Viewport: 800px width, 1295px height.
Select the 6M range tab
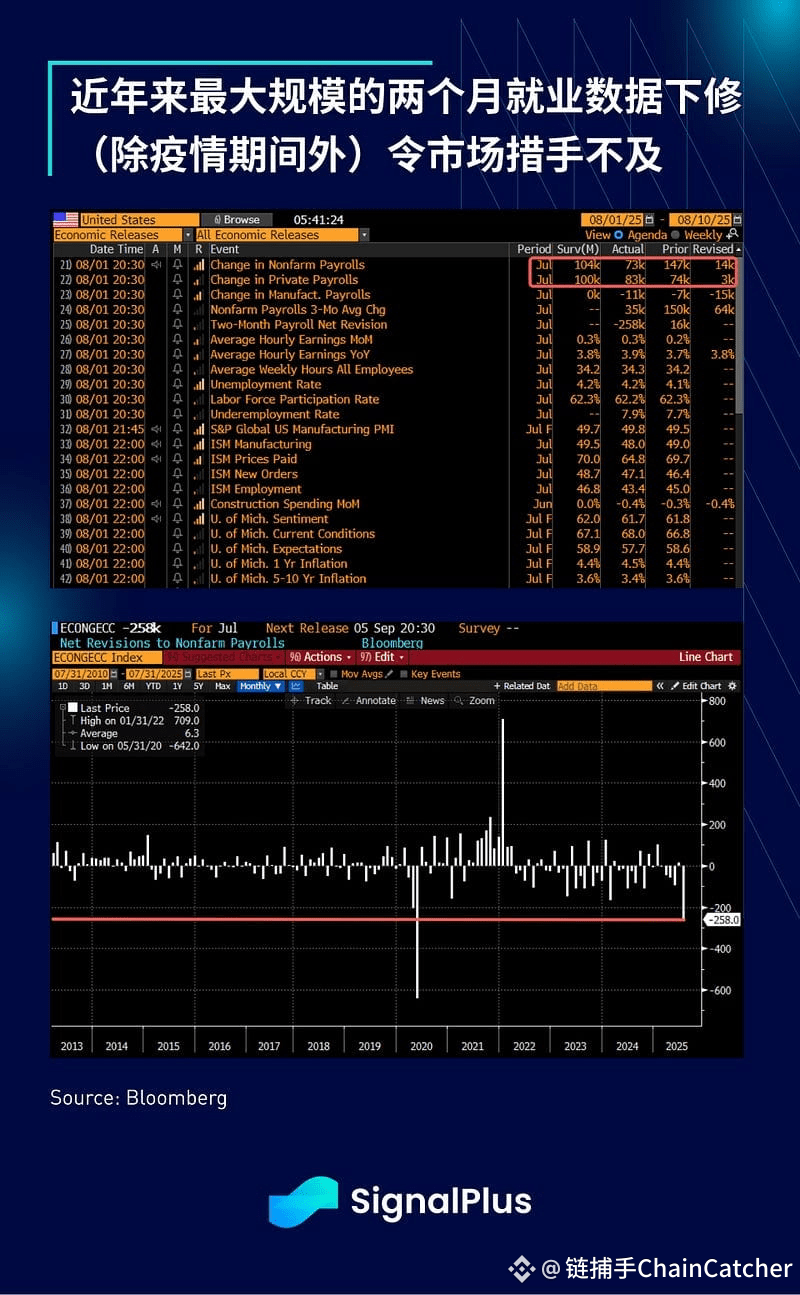(128, 686)
